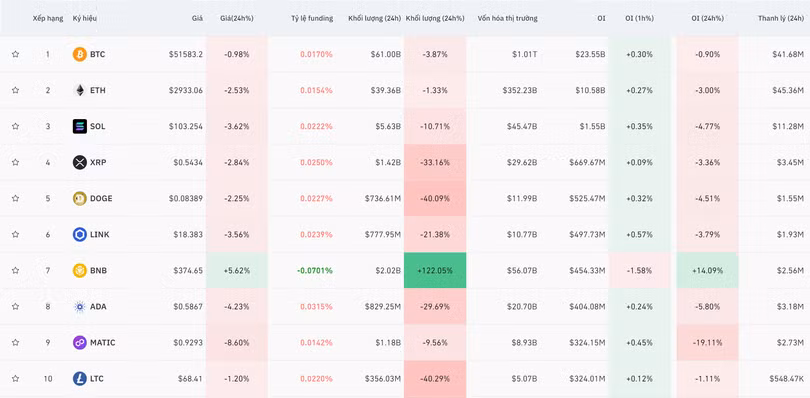Click the DOGE coin logo
The image size is (810, 398).
click(x=80, y=198)
